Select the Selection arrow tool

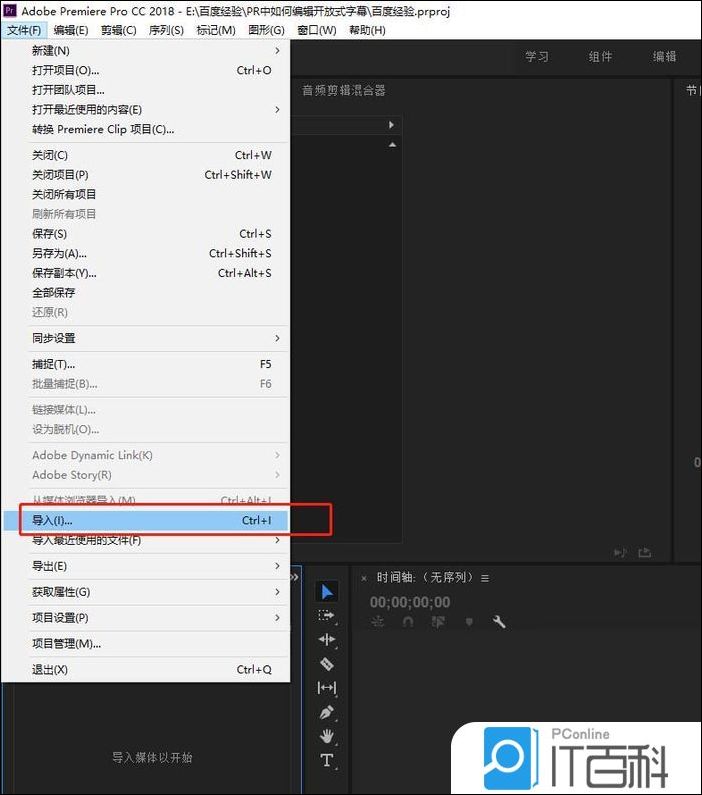[x=327, y=592]
